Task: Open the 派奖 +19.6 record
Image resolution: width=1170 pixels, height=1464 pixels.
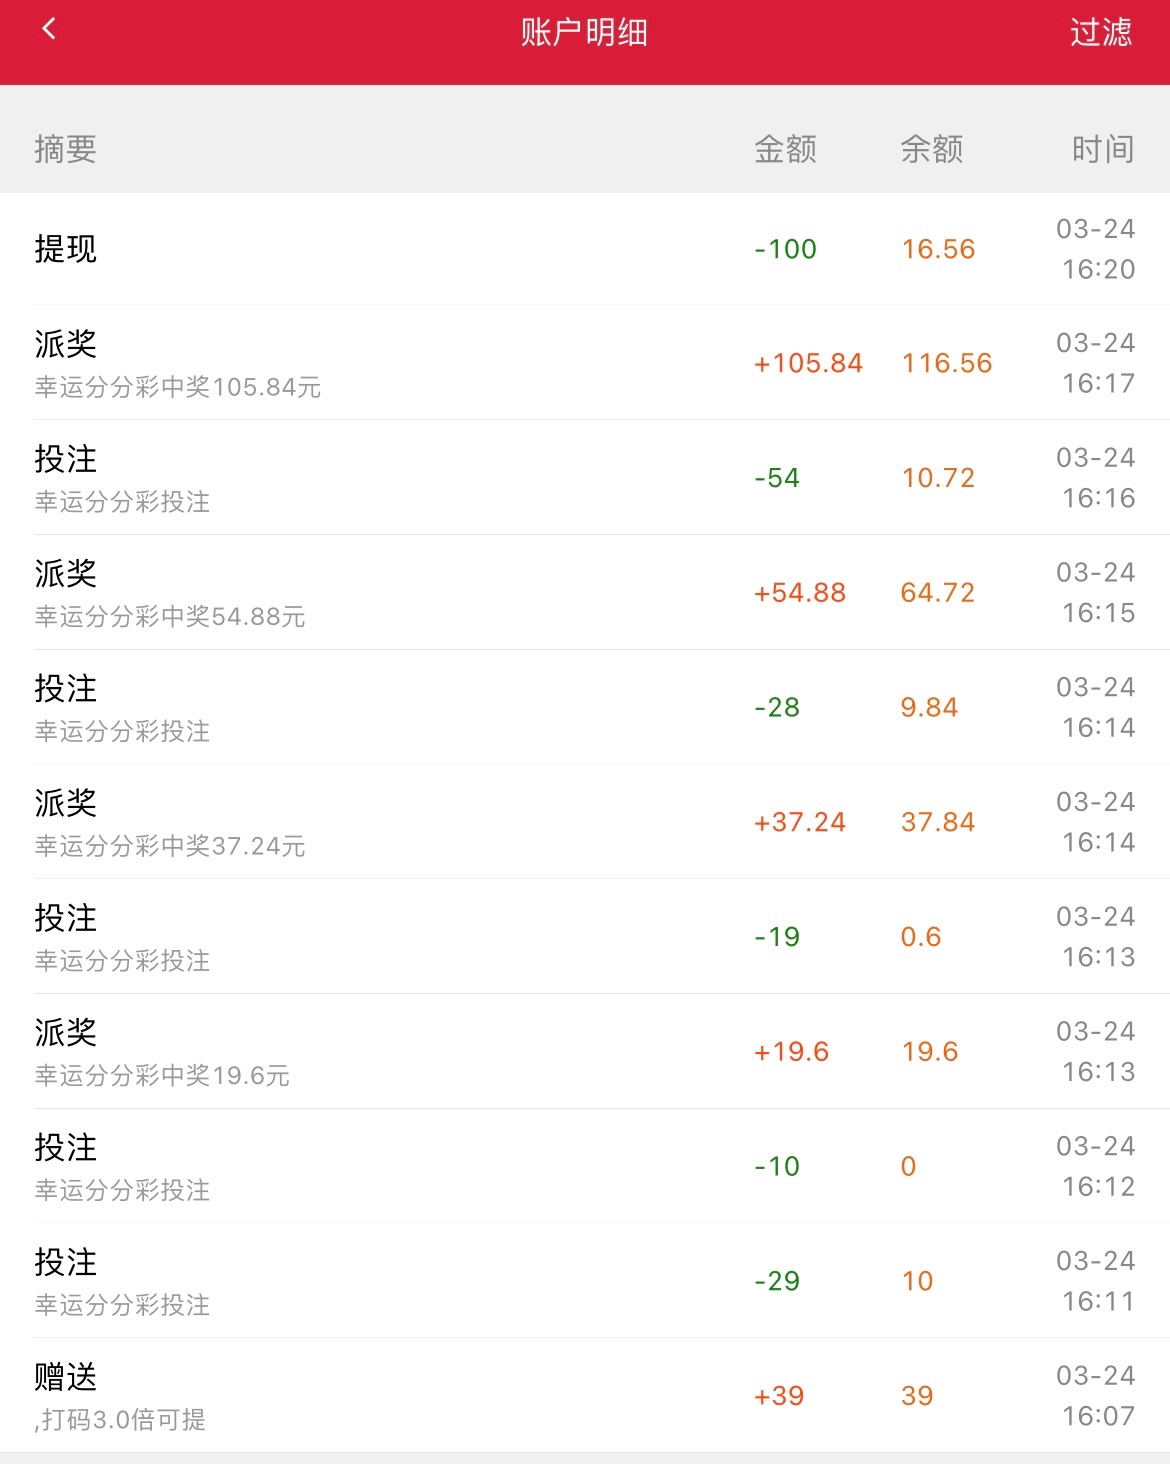Action: point(585,1051)
